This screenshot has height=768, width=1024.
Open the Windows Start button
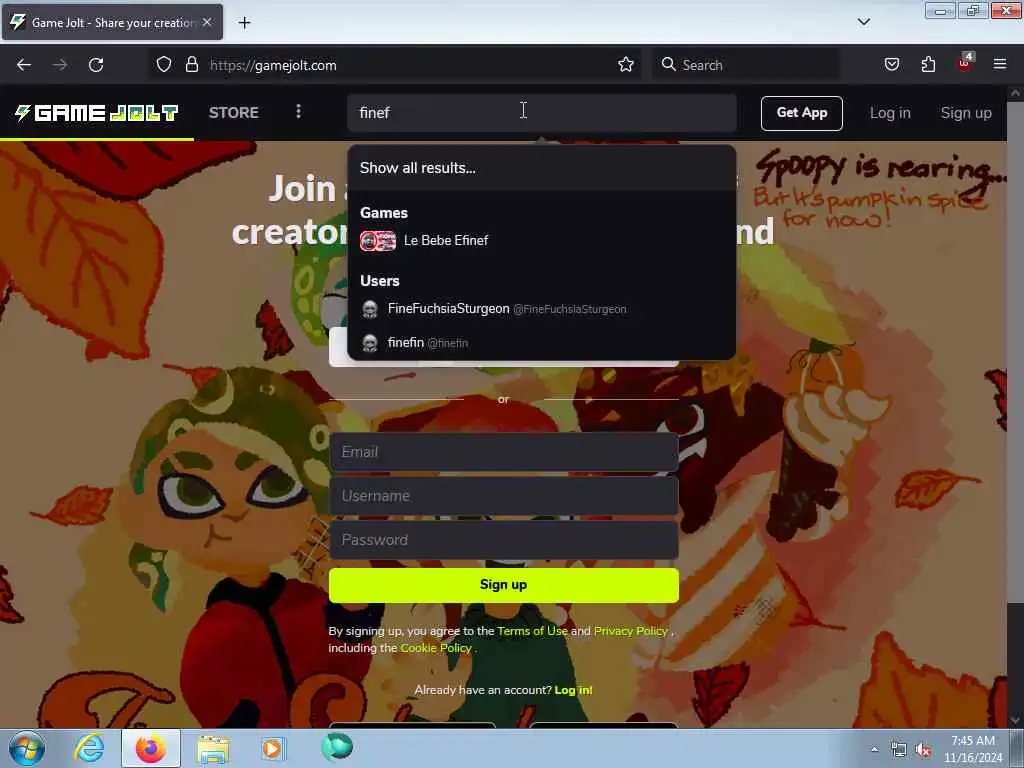(x=26, y=748)
